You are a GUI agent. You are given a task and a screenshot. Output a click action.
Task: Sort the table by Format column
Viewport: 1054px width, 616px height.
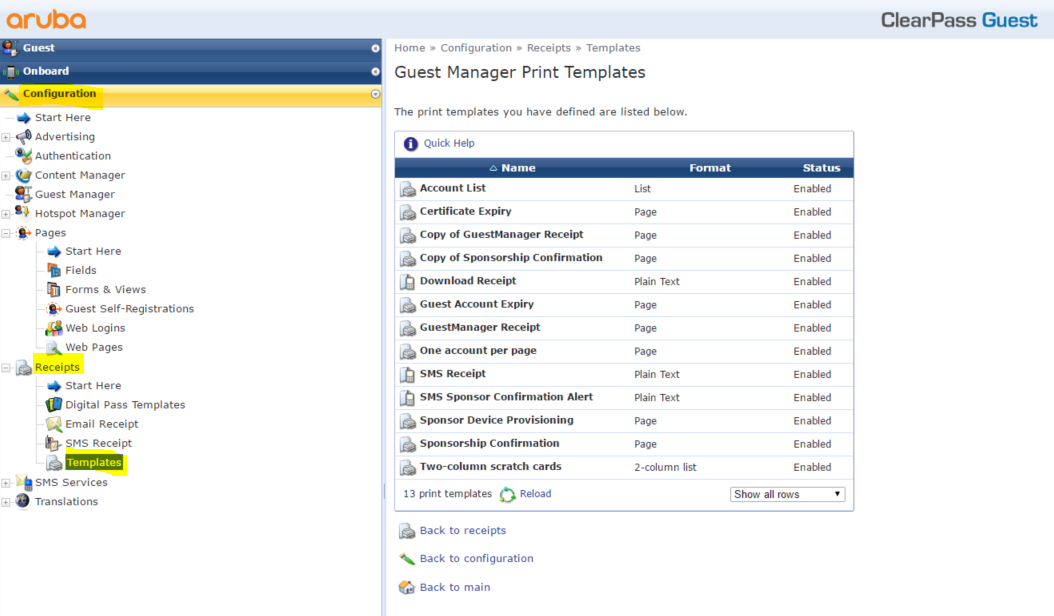(710, 168)
